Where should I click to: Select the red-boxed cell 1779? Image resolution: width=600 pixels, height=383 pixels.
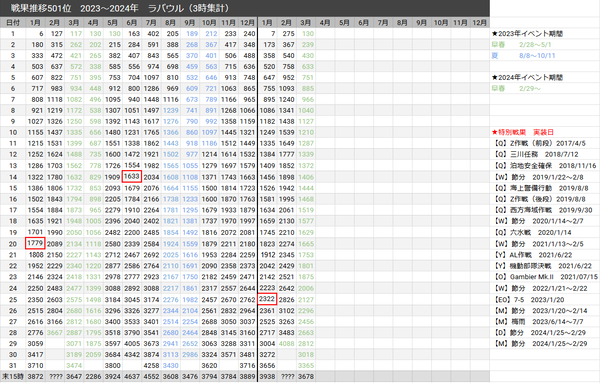(35, 243)
